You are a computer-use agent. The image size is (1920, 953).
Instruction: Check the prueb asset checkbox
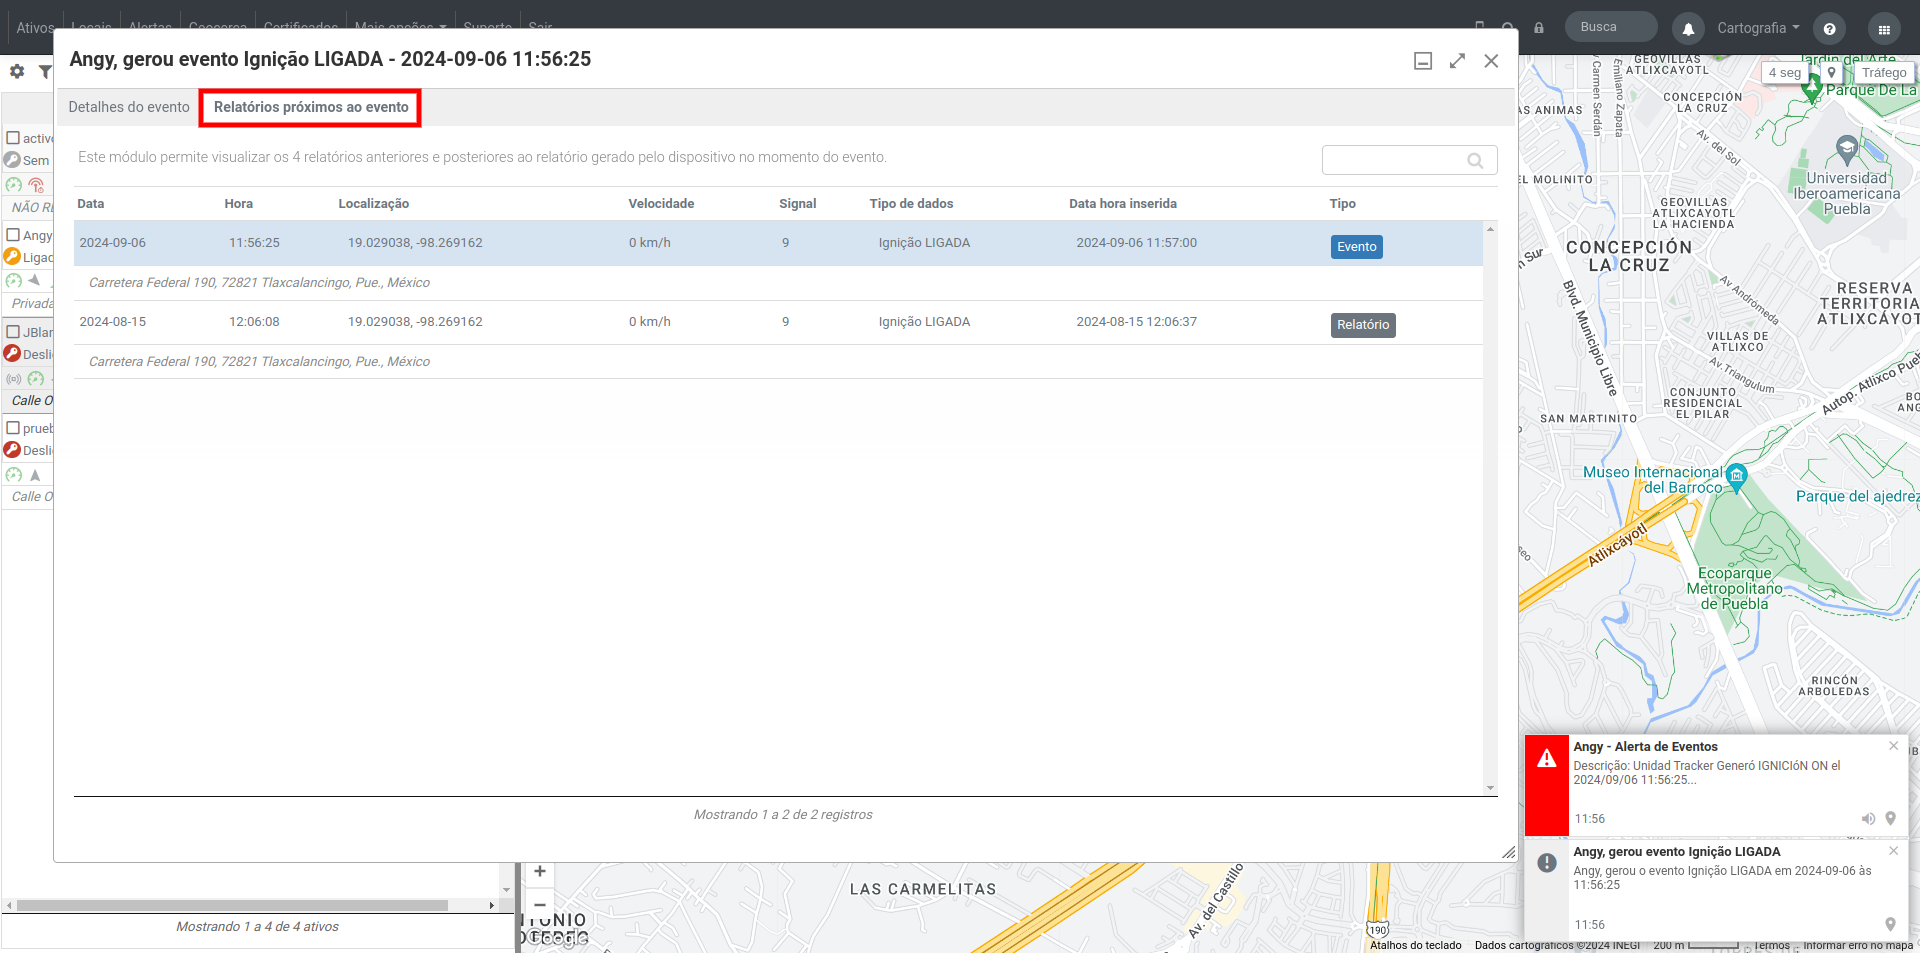pos(13,427)
